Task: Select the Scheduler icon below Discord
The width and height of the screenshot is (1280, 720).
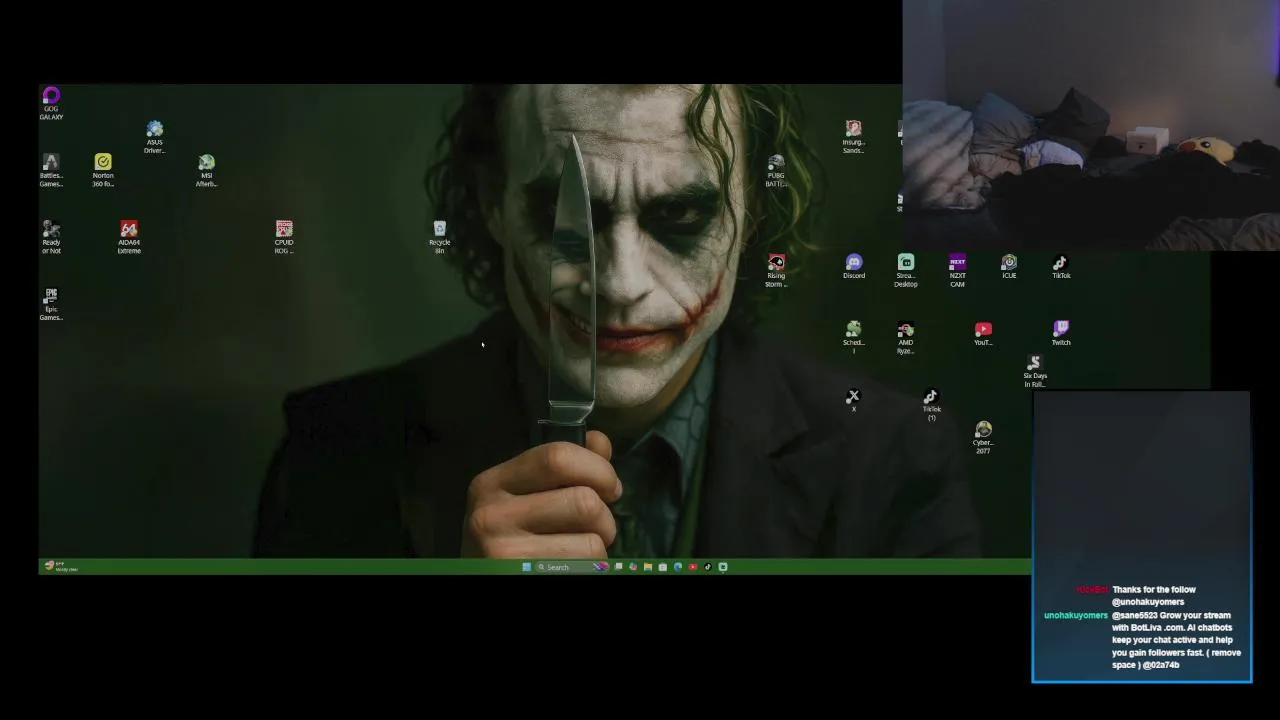Action: pyautogui.click(x=853, y=338)
